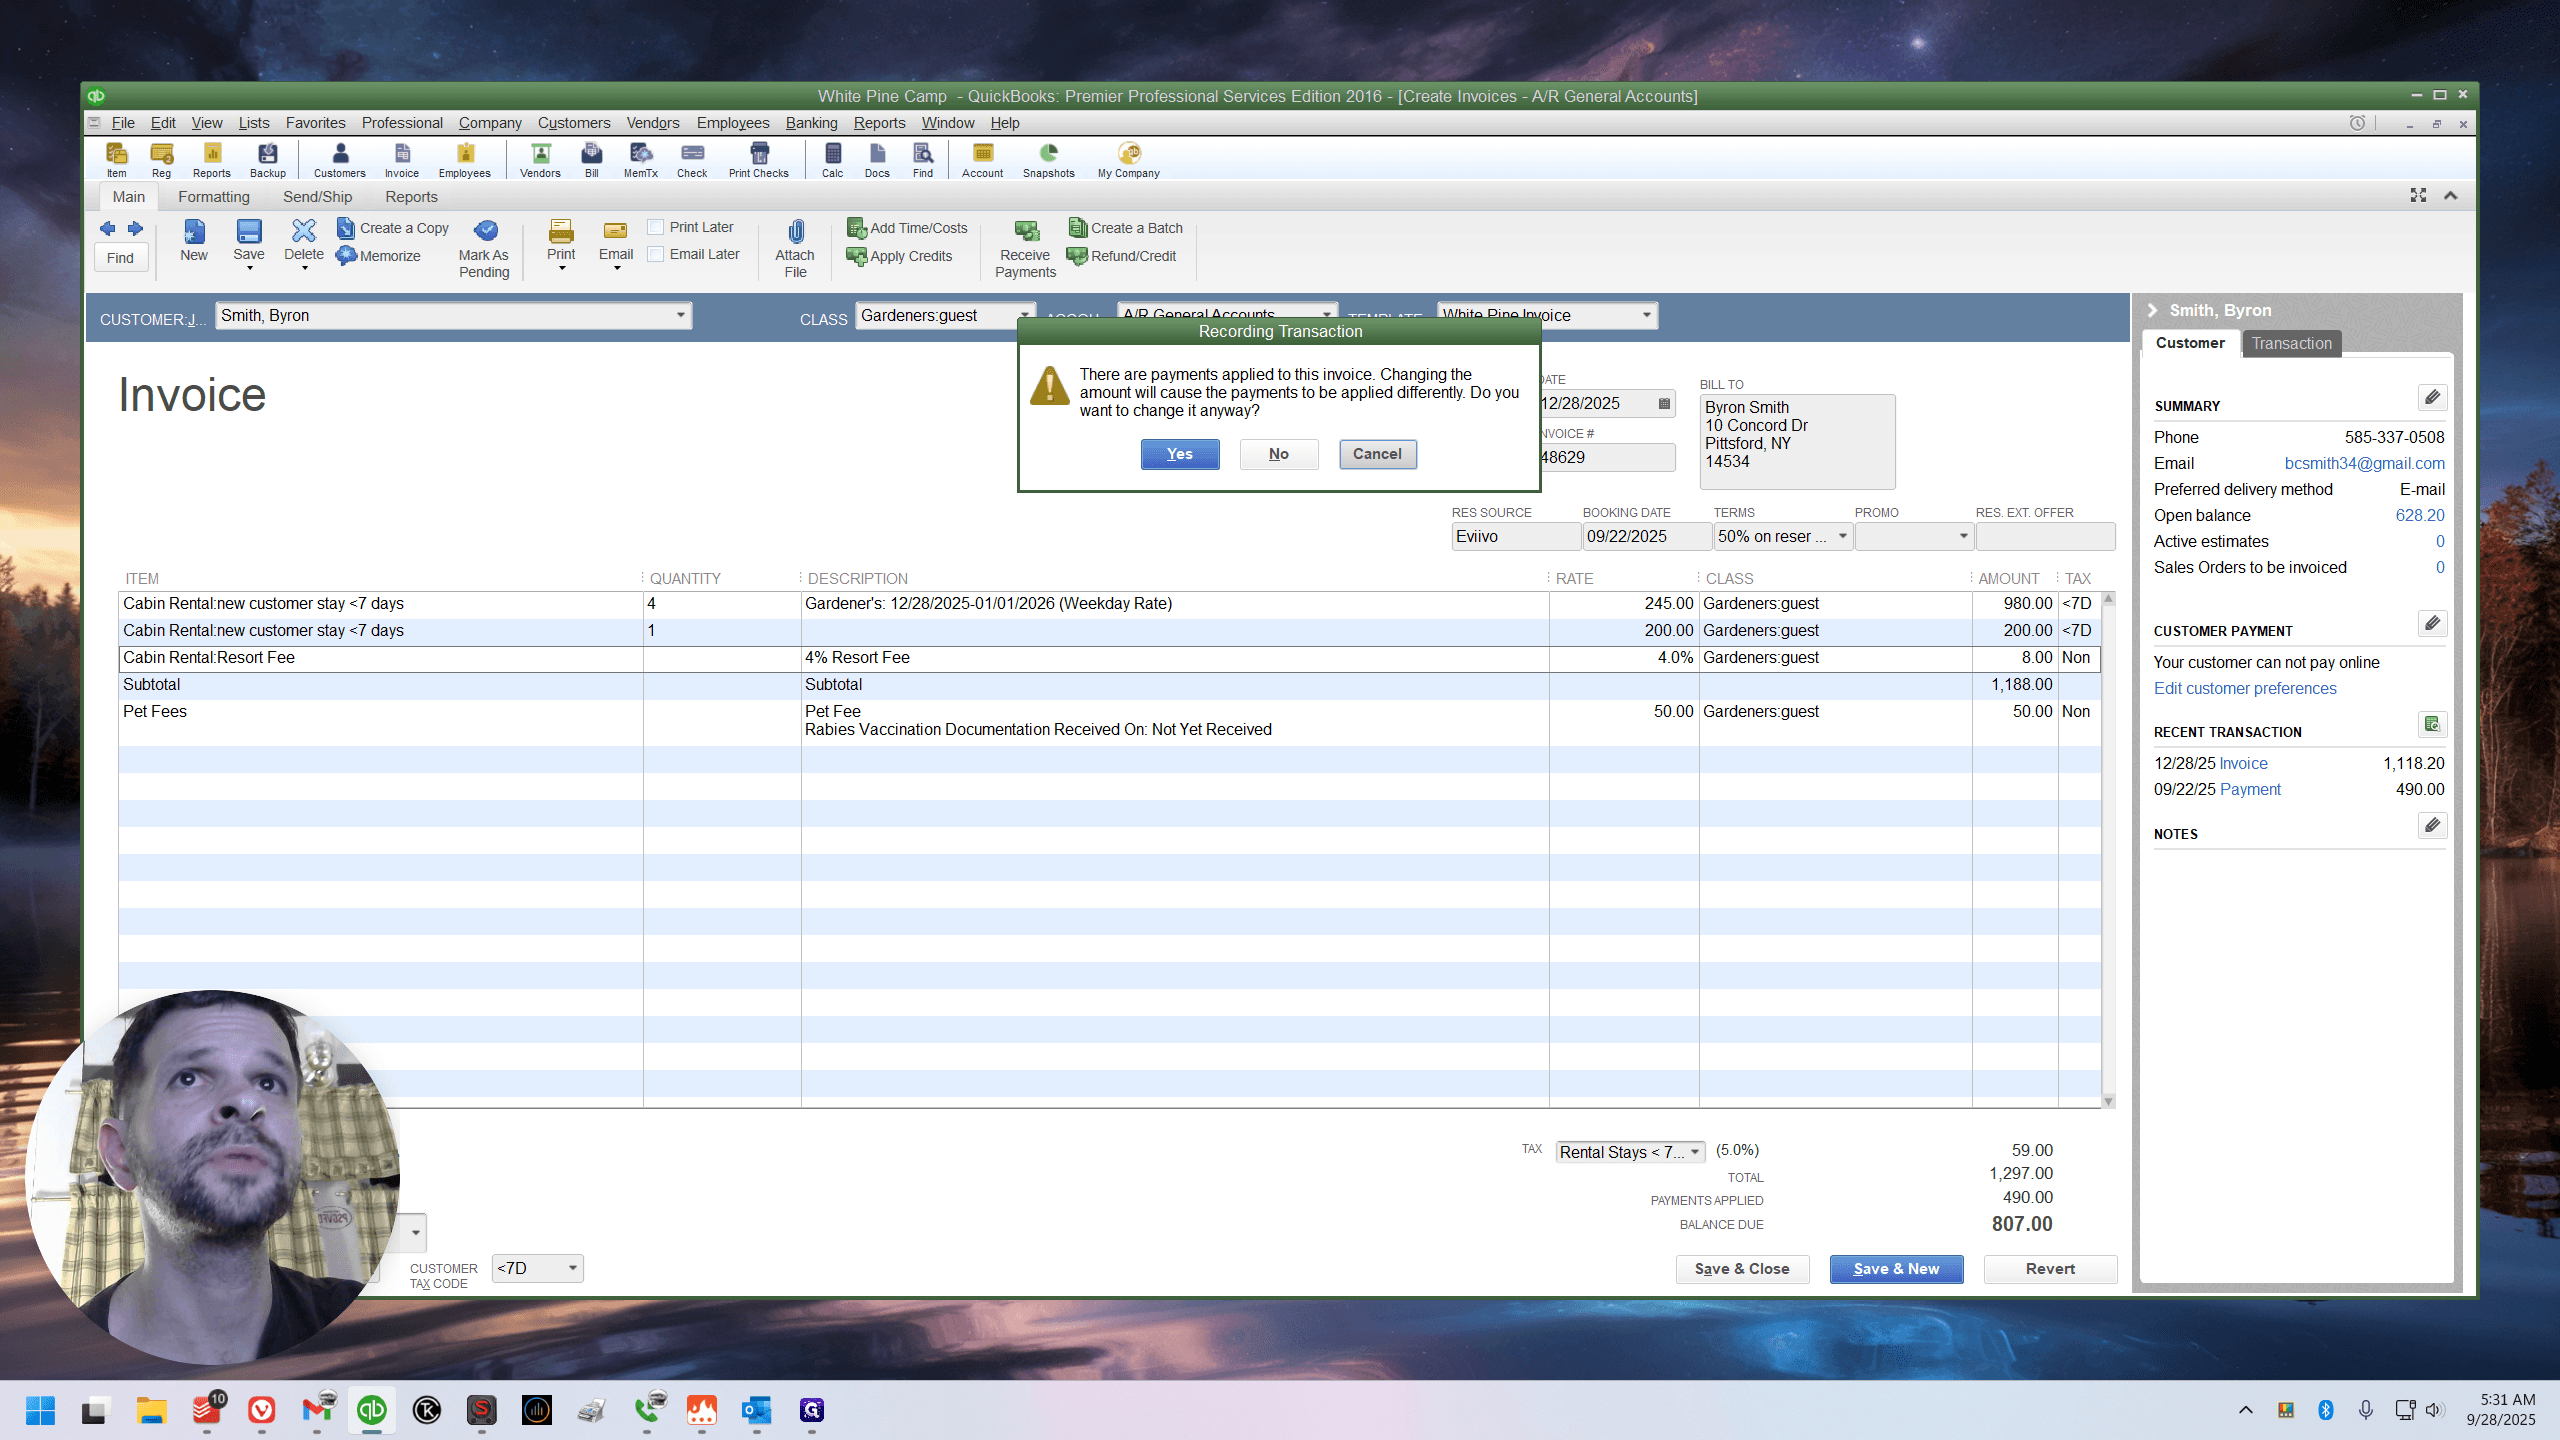Switch to the Transaction side panel tab

tap(2291, 343)
